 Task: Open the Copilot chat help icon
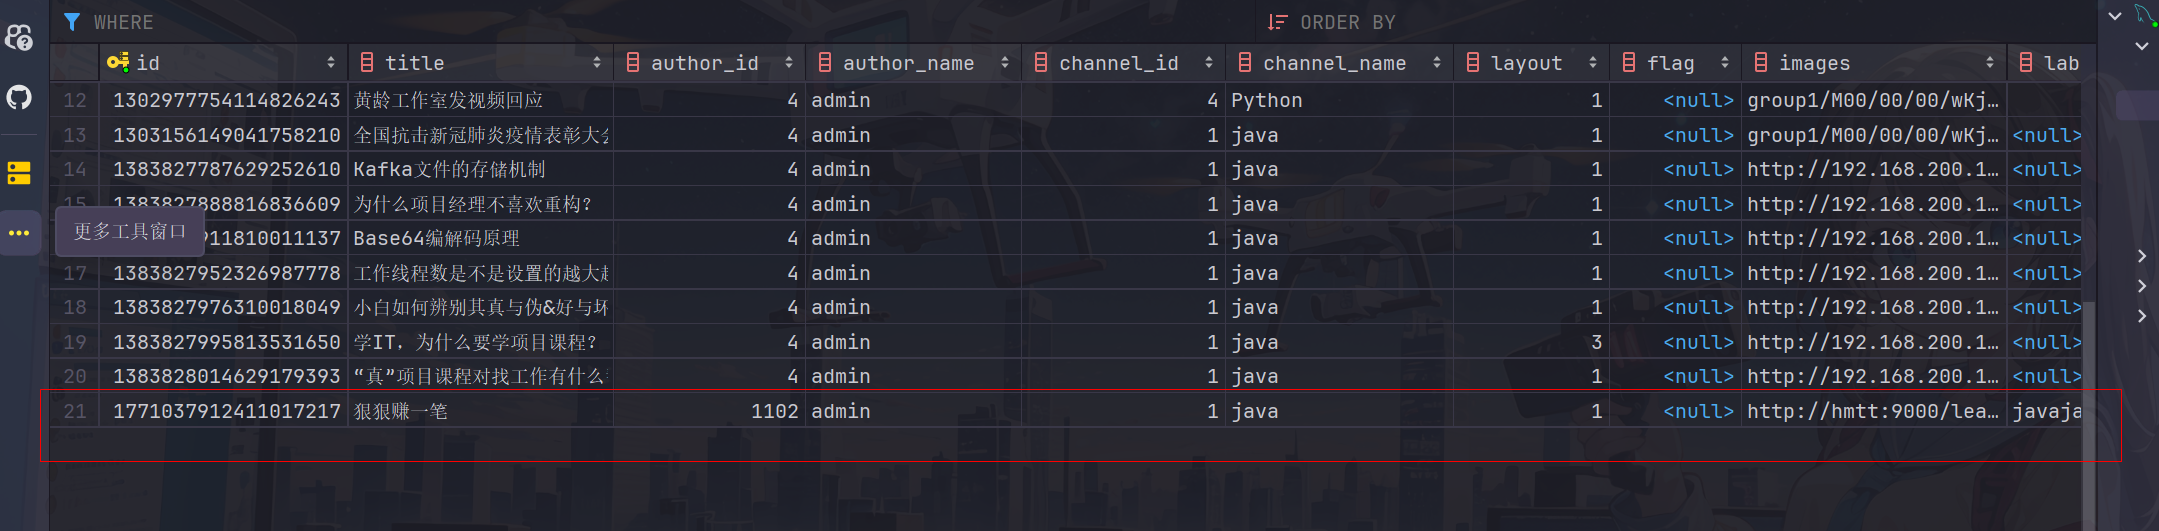tap(19, 38)
